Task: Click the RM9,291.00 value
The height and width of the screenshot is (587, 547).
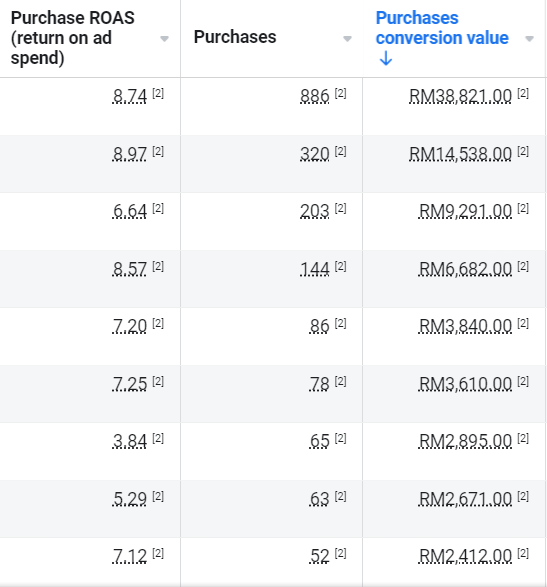Action: click(x=465, y=211)
